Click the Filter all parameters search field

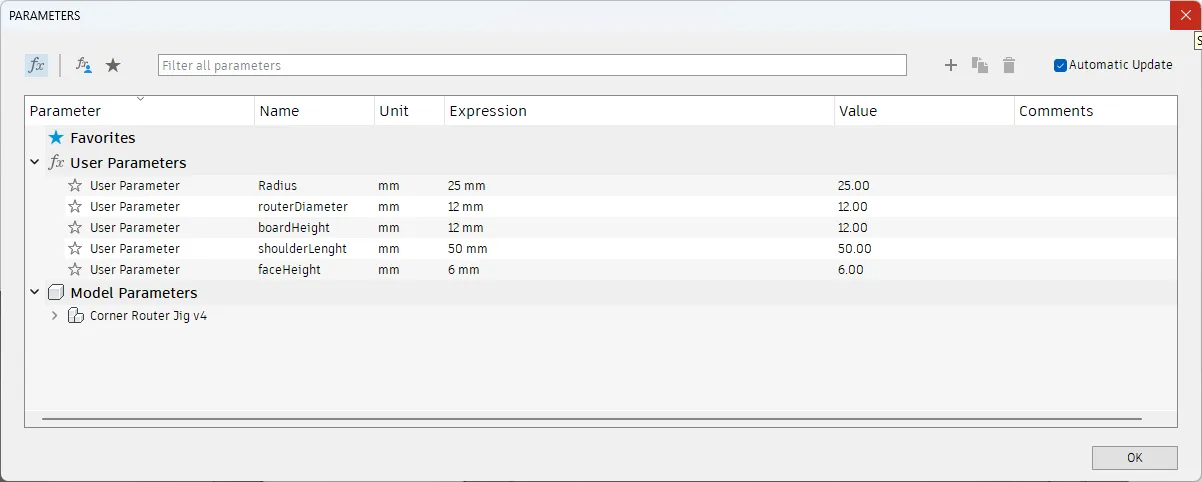(x=532, y=65)
